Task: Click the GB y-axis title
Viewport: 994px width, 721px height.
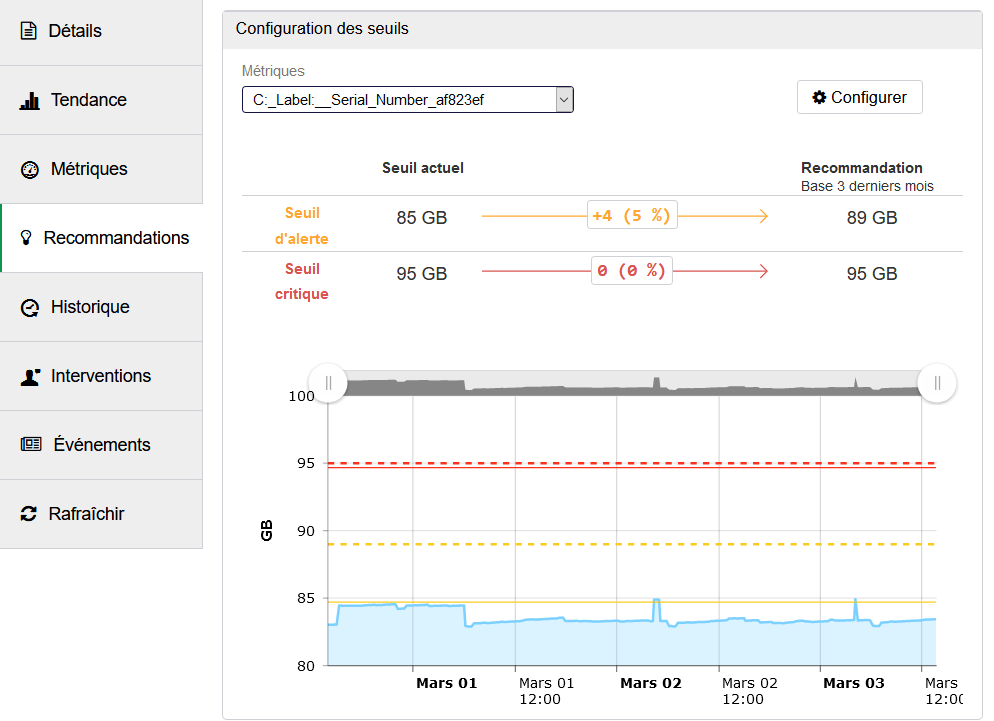Action: (267, 530)
